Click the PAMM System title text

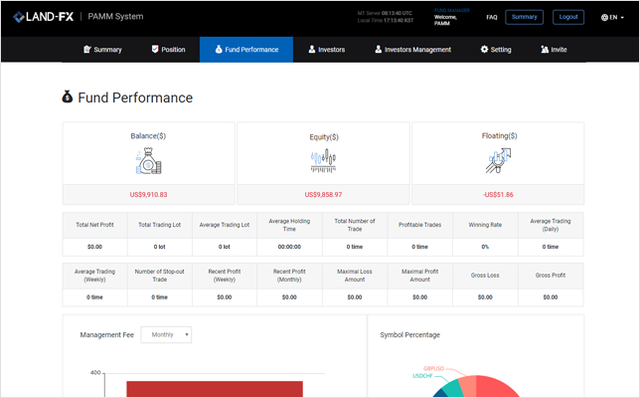coord(116,16)
